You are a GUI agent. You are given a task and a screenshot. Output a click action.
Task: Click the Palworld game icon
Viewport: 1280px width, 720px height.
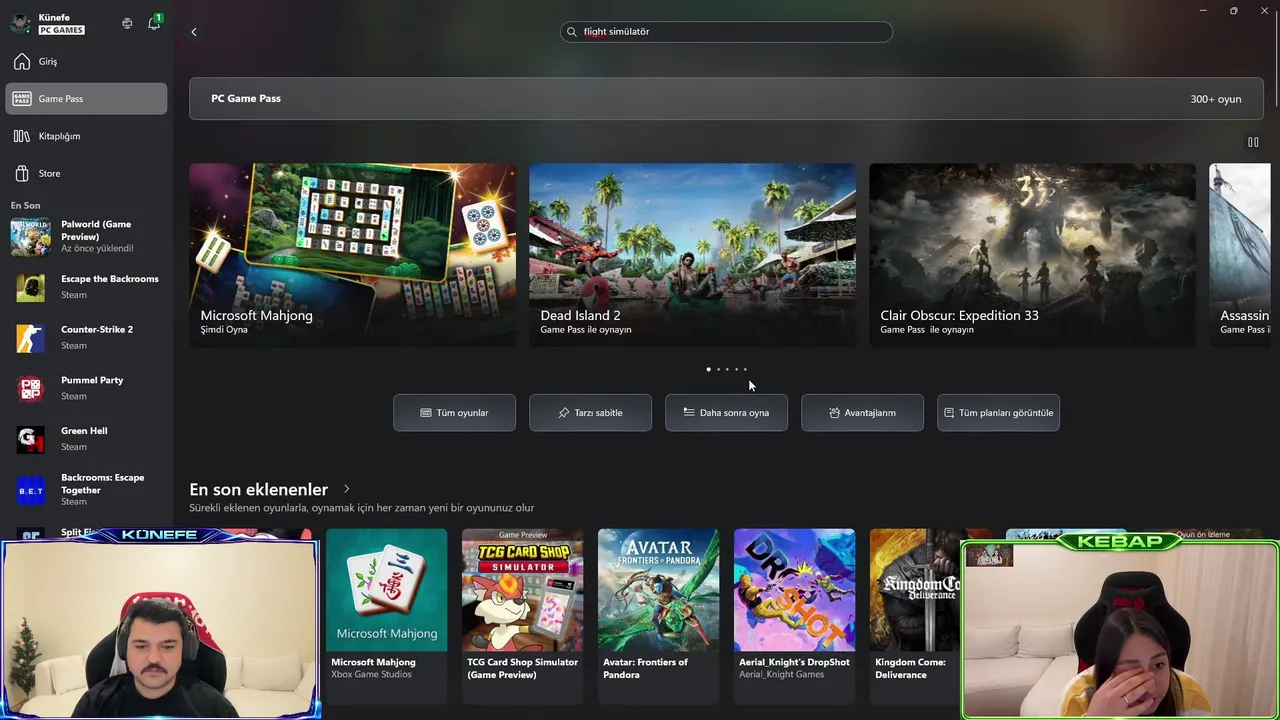(31, 237)
